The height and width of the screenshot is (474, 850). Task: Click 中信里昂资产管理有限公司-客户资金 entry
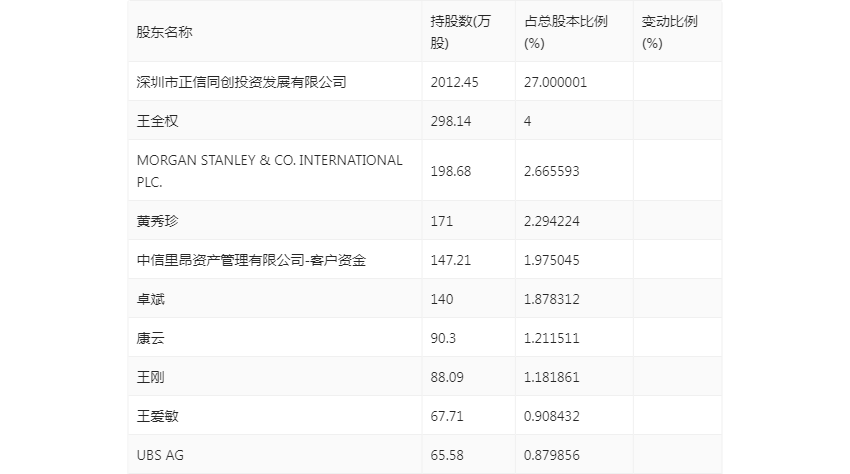251,260
